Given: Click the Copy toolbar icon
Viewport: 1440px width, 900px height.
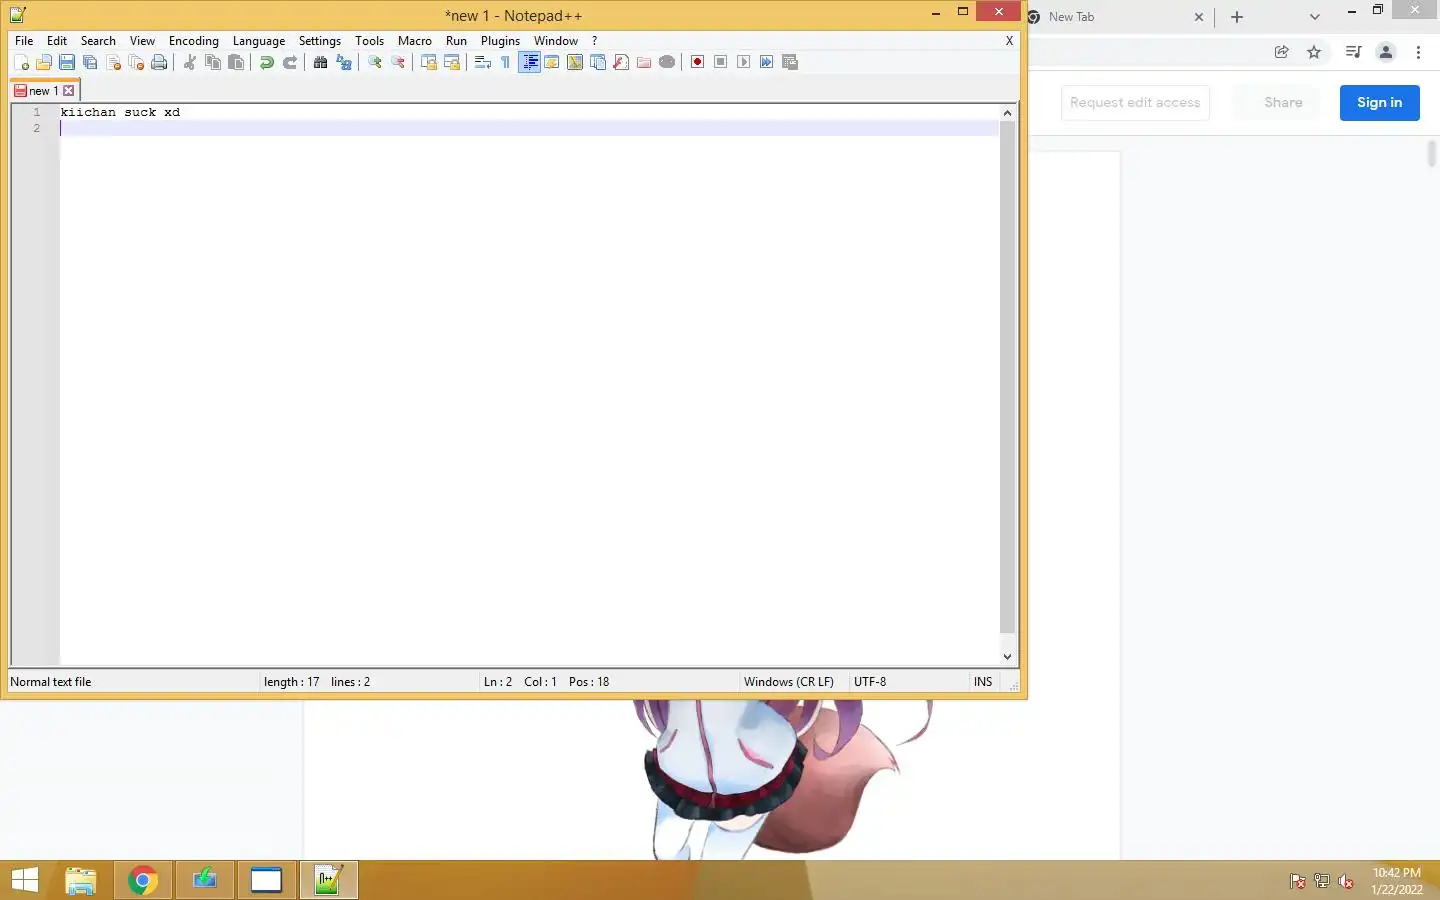Looking at the screenshot, I should 213,62.
